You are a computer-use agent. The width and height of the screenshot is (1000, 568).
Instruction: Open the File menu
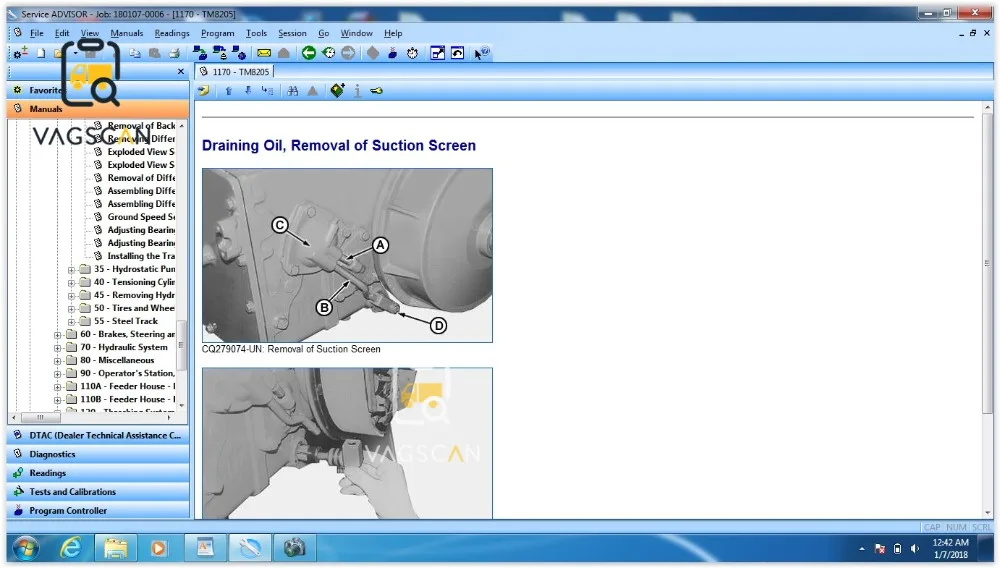pyautogui.click(x=37, y=33)
